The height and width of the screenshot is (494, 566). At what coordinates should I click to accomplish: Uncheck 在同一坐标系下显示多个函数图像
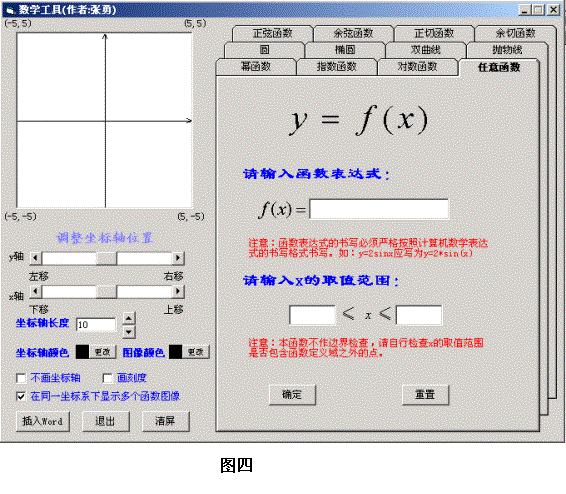[21, 397]
